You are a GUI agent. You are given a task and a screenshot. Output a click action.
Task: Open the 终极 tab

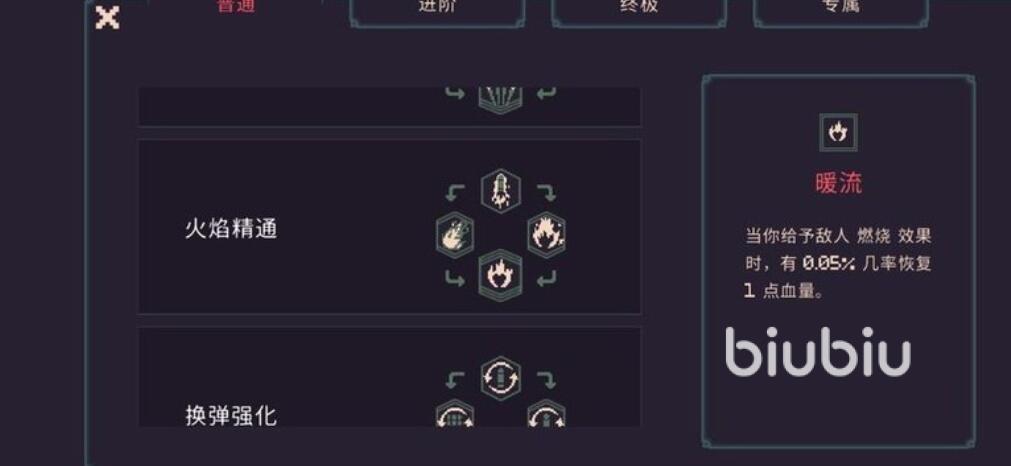(x=639, y=9)
